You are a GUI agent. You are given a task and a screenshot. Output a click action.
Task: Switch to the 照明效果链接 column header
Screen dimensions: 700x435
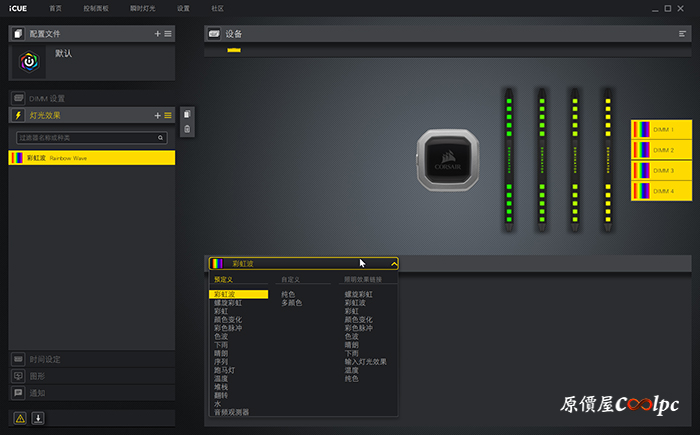click(363, 280)
